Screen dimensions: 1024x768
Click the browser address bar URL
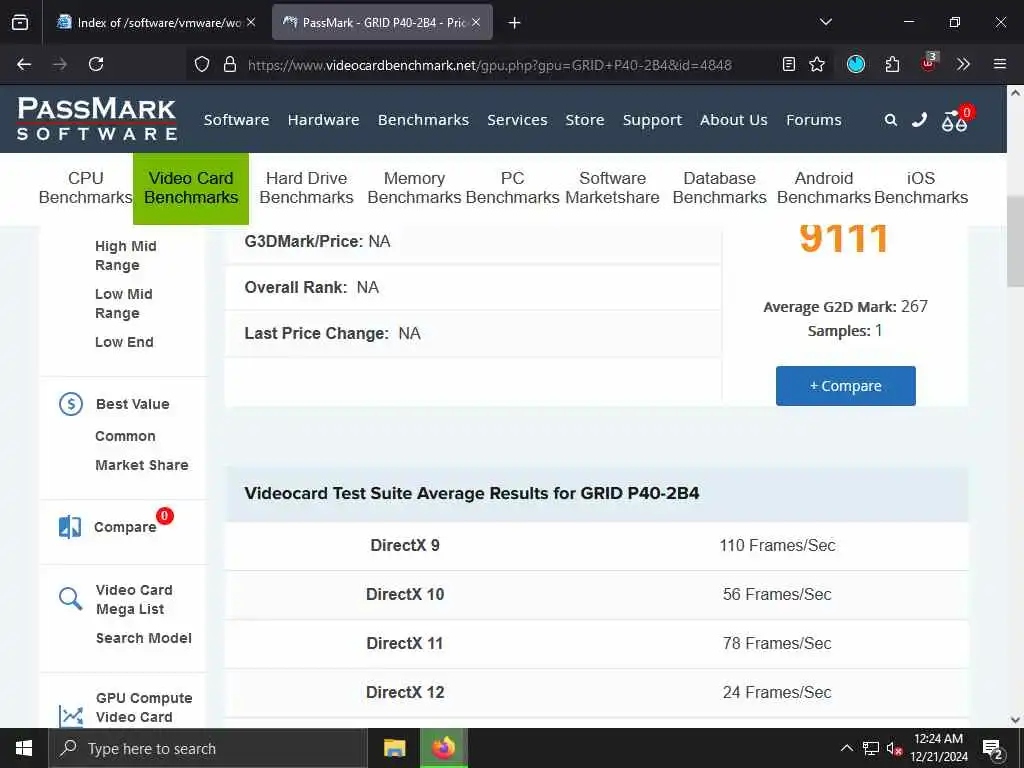point(489,65)
